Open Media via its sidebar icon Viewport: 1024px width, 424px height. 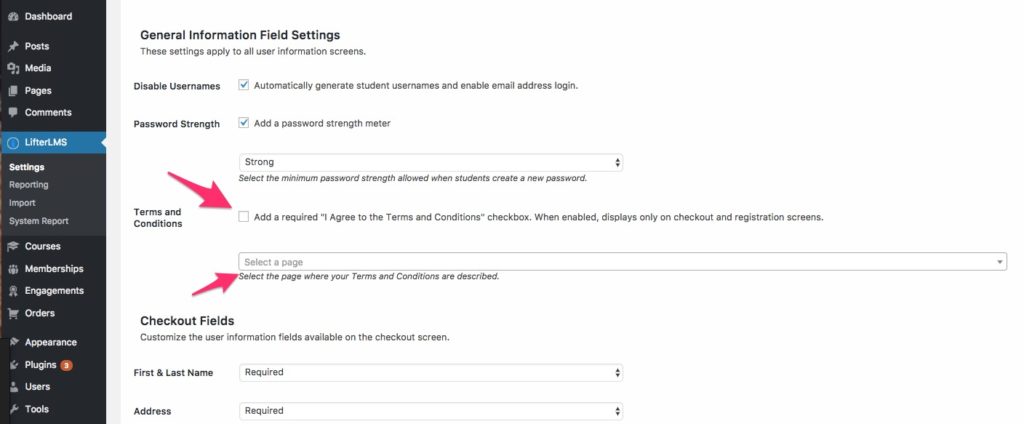pyautogui.click(x=13, y=68)
